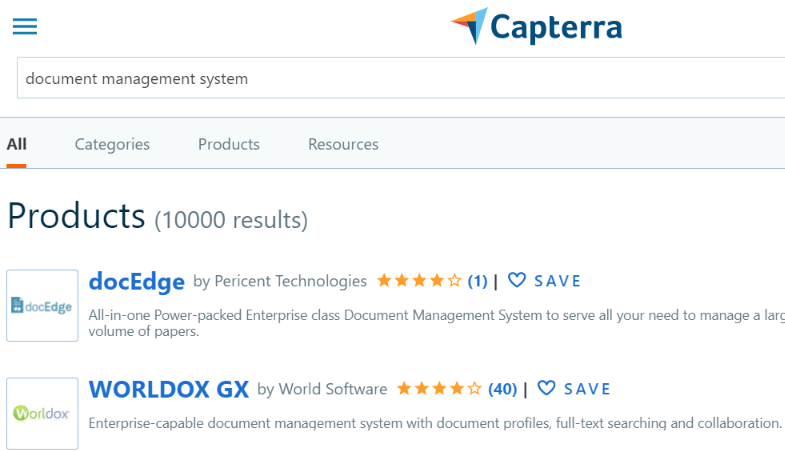785x451 pixels.
Task: Click the search input field
Action: [400, 78]
